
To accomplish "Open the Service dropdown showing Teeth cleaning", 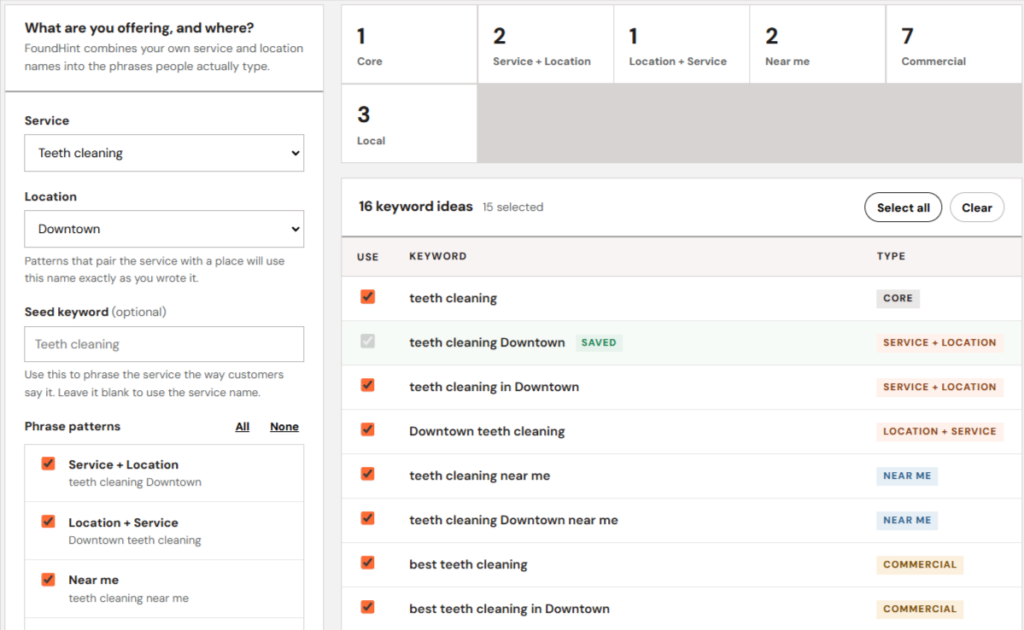I will 164,153.
